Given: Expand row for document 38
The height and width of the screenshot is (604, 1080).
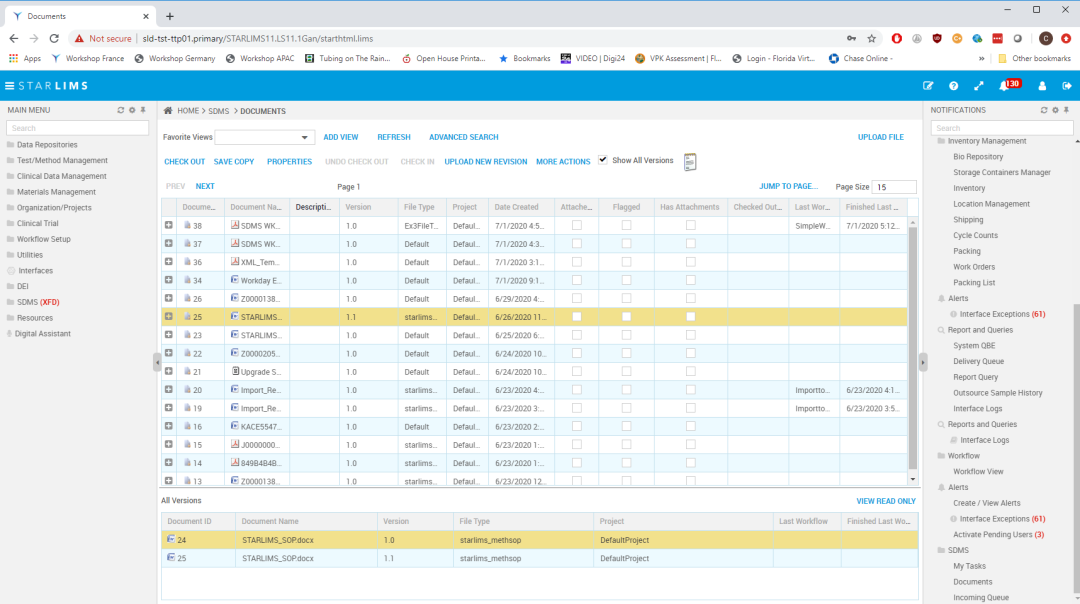Looking at the screenshot, I should click(x=169, y=225).
